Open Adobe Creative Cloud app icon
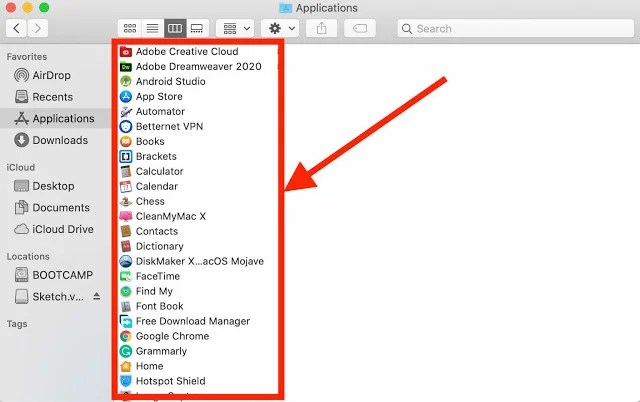640x402 pixels. 126,52
